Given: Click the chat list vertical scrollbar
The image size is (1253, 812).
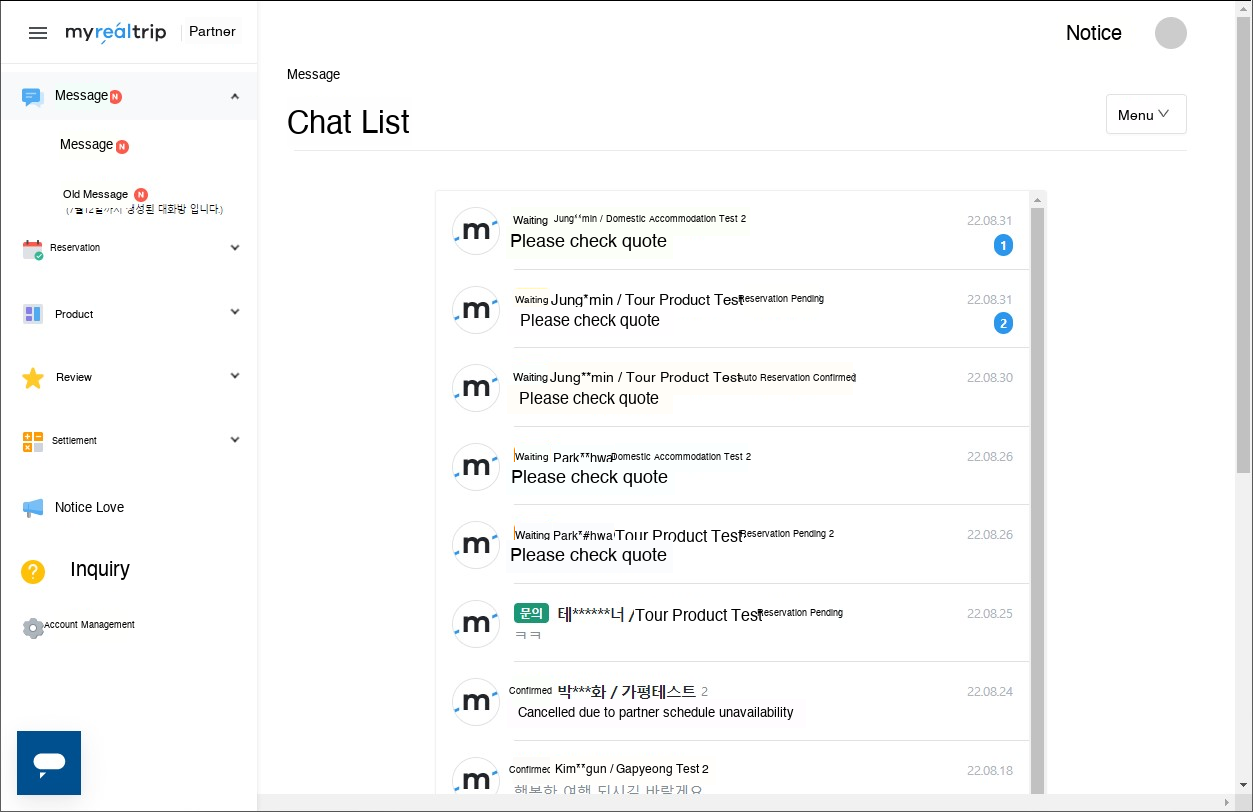Looking at the screenshot, I should tap(1037, 500).
